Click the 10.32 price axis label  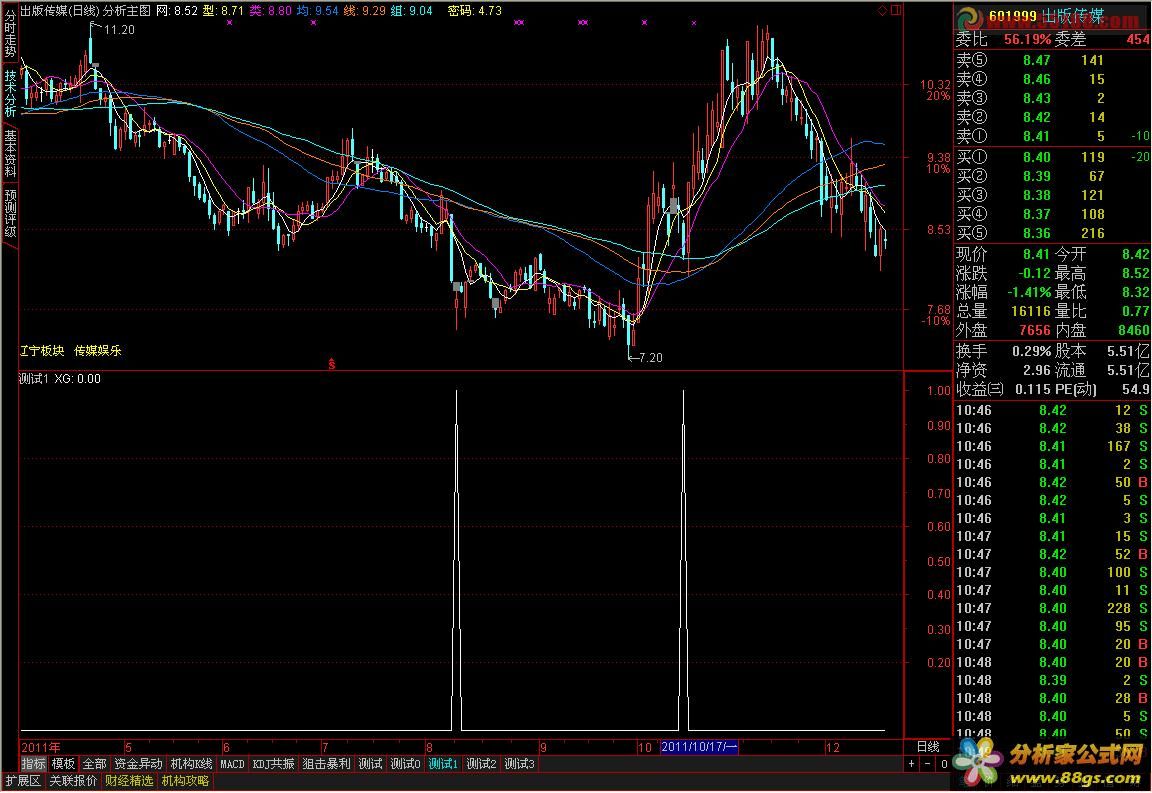pos(935,85)
